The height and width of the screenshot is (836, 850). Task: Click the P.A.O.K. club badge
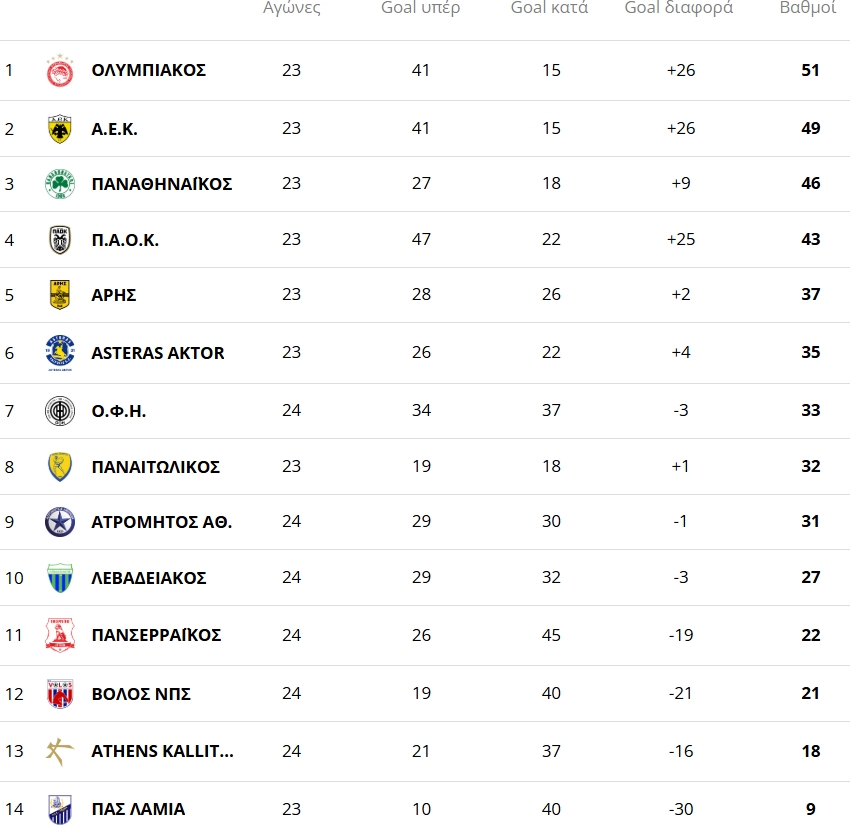point(60,240)
